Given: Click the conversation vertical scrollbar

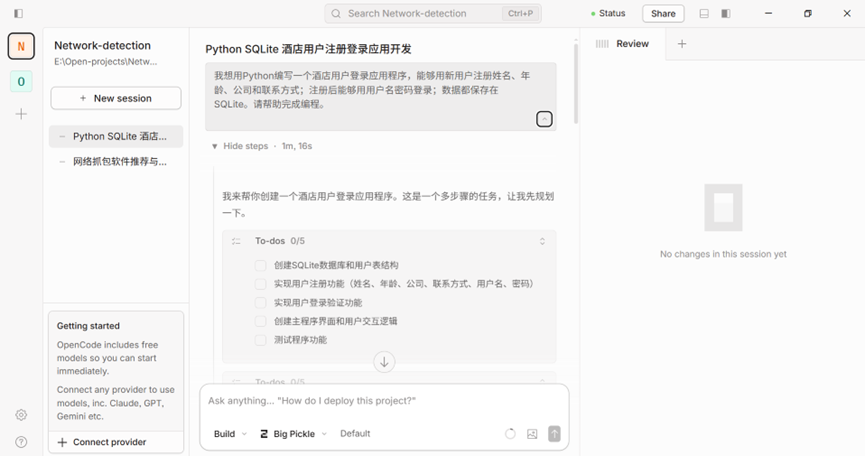Looking at the screenshot, I should click(x=575, y=83).
